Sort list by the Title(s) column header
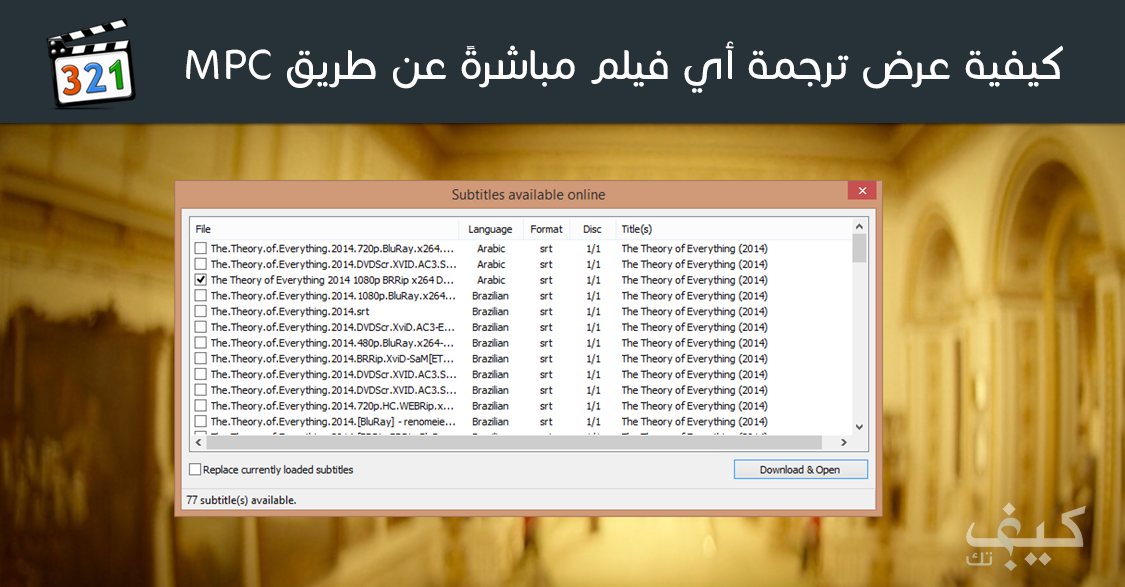The width and height of the screenshot is (1125, 587). pyautogui.click(x=733, y=229)
